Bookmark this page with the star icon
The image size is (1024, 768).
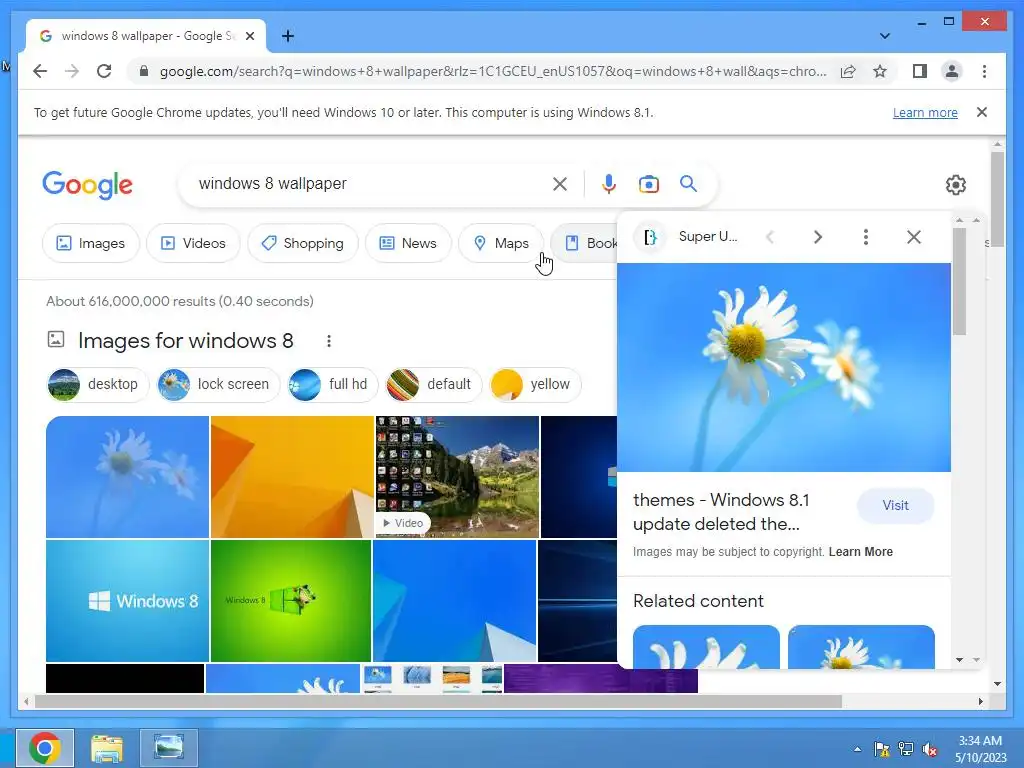click(880, 71)
